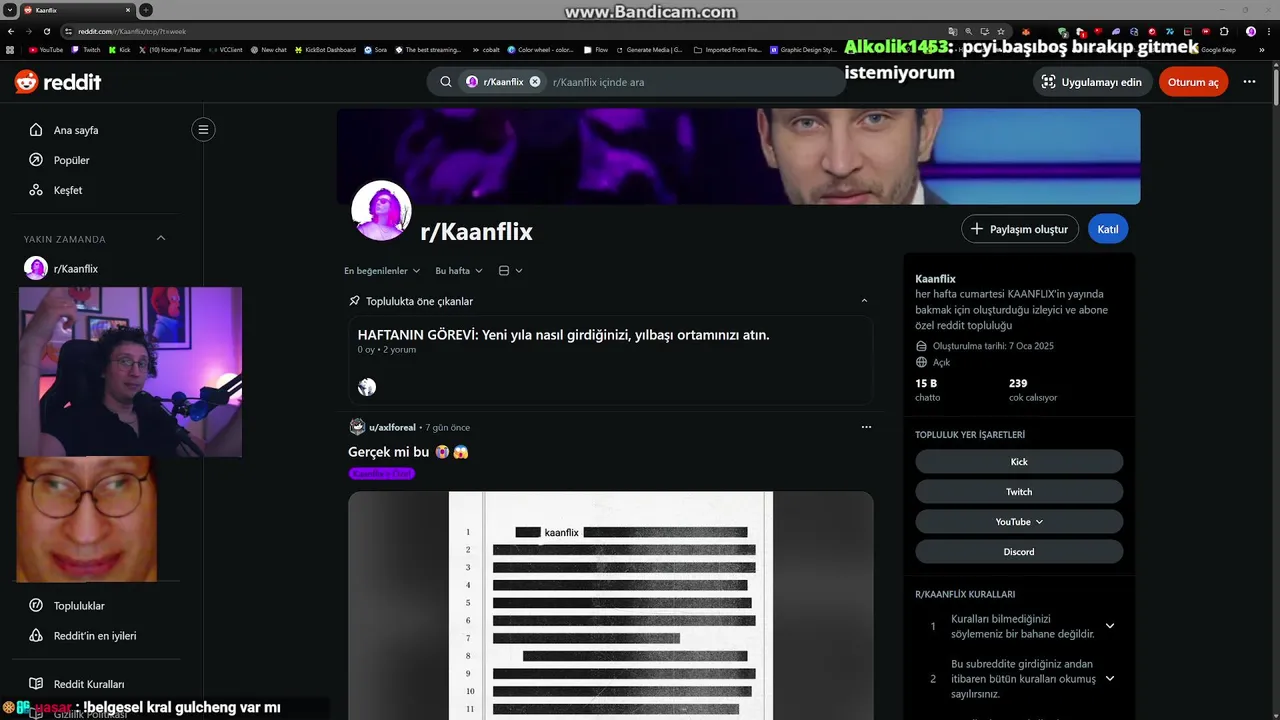Open the 'Graphic Design Styl...' bookmark
This screenshot has width=1280, height=720.
tap(804, 49)
